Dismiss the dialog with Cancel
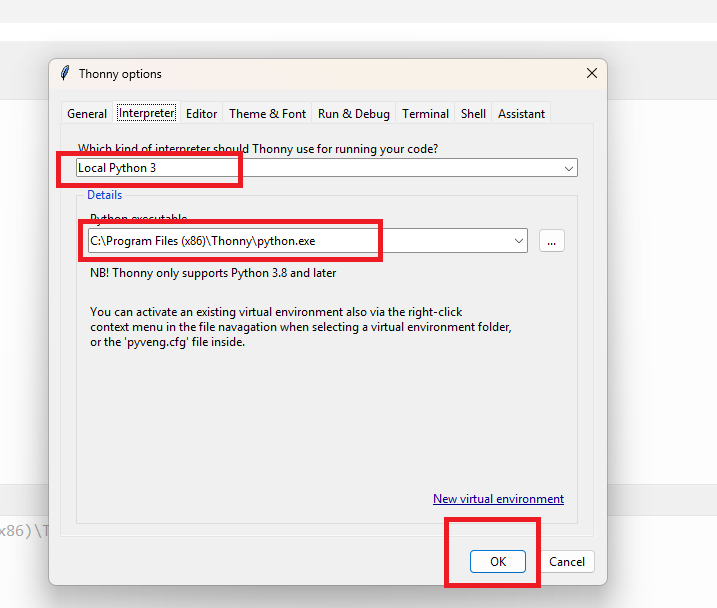 pyautogui.click(x=567, y=561)
